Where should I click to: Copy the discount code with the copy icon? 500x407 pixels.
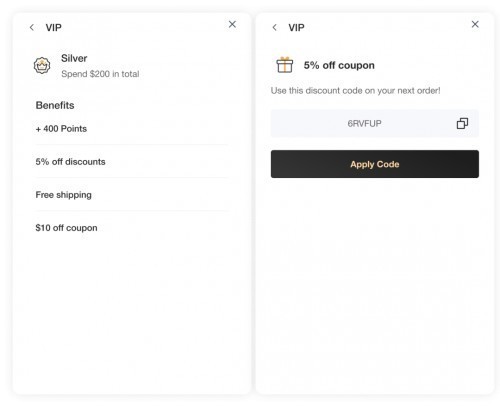(x=462, y=123)
